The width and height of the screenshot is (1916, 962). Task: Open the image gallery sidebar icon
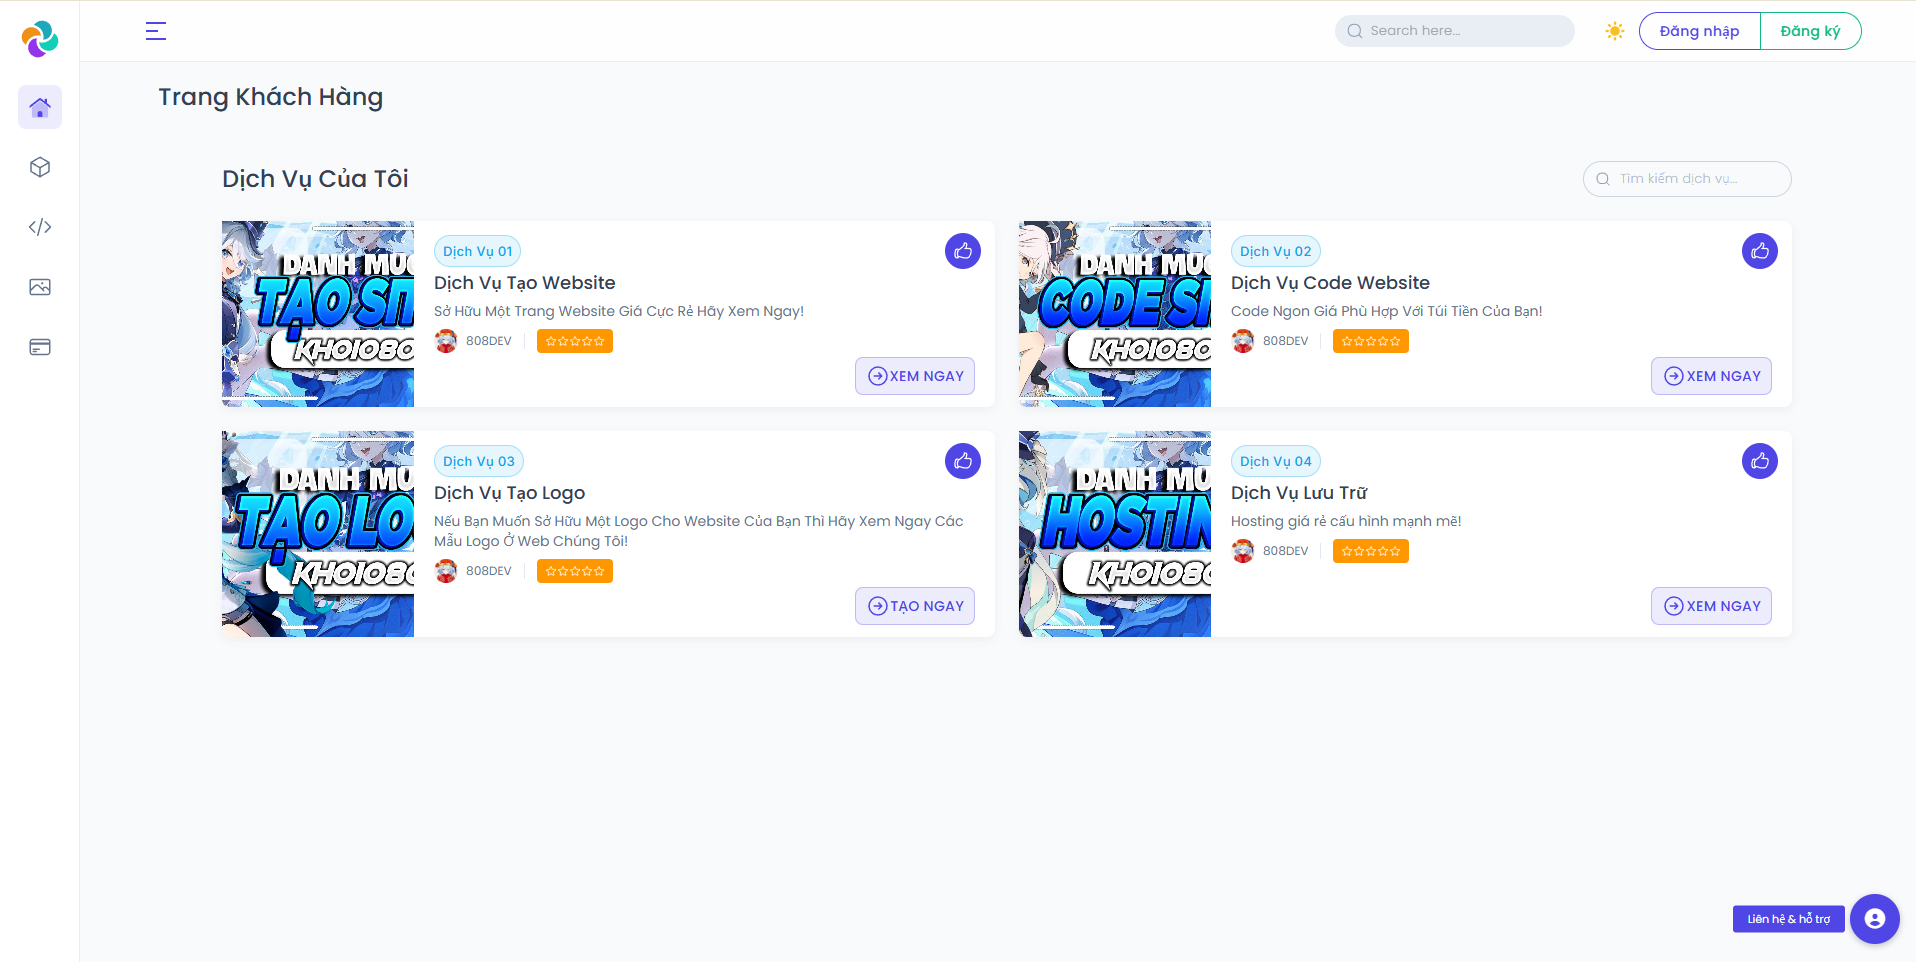tap(40, 287)
